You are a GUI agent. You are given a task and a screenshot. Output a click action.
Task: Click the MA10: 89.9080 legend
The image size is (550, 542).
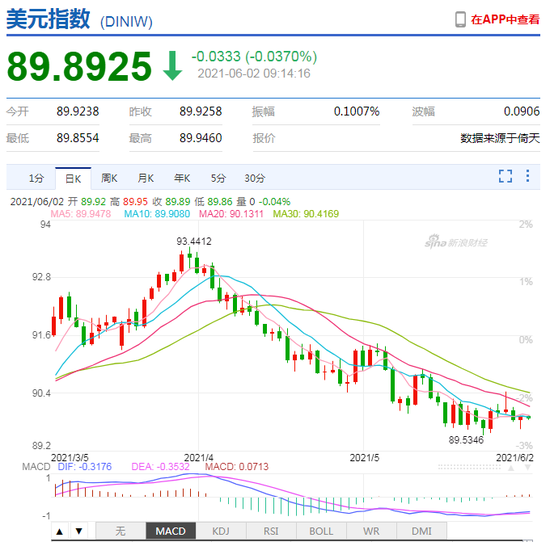[157, 214]
